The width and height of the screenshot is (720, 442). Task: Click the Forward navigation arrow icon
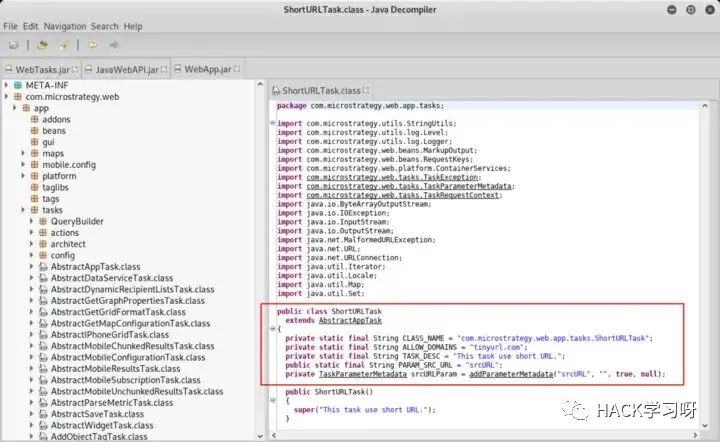click(x=113, y=45)
